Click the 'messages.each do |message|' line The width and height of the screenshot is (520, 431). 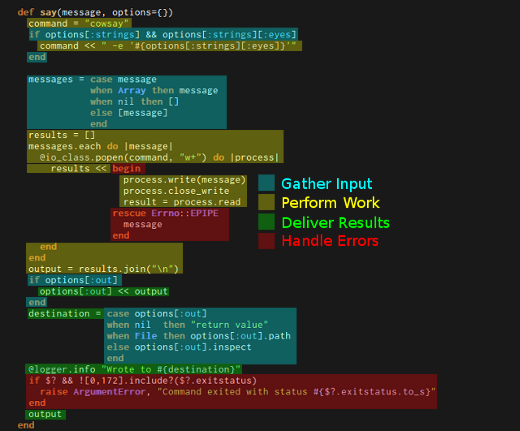pyautogui.click(x=101, y=146)
